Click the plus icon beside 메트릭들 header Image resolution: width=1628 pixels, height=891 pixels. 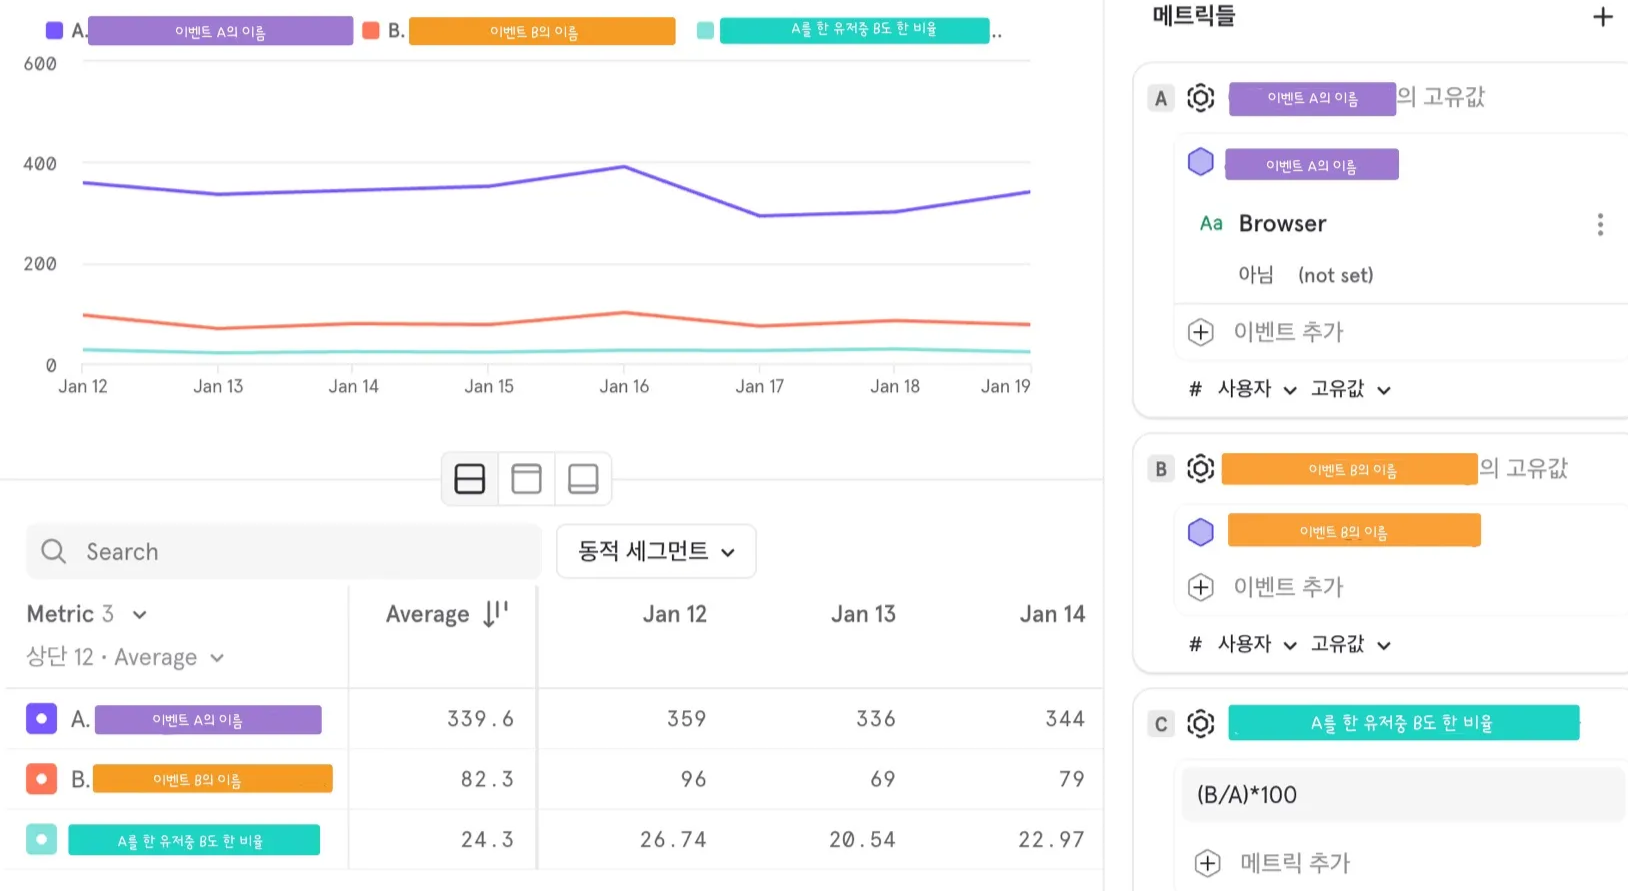pos(1602,17)
